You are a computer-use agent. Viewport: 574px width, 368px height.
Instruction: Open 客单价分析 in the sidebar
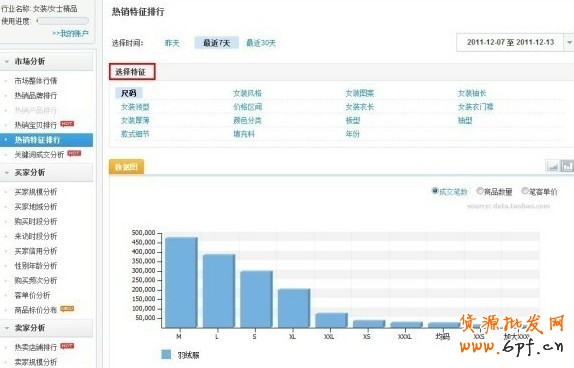(x=32, y=295)
